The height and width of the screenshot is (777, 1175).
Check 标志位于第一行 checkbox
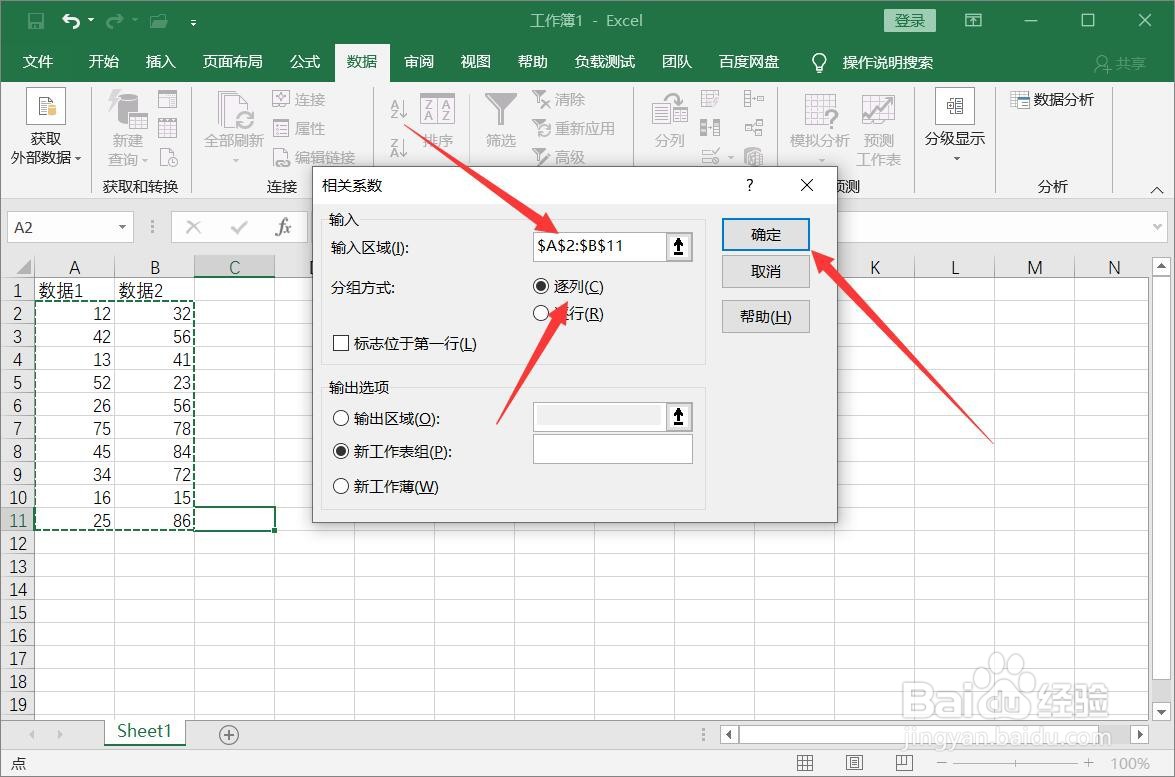341,343
